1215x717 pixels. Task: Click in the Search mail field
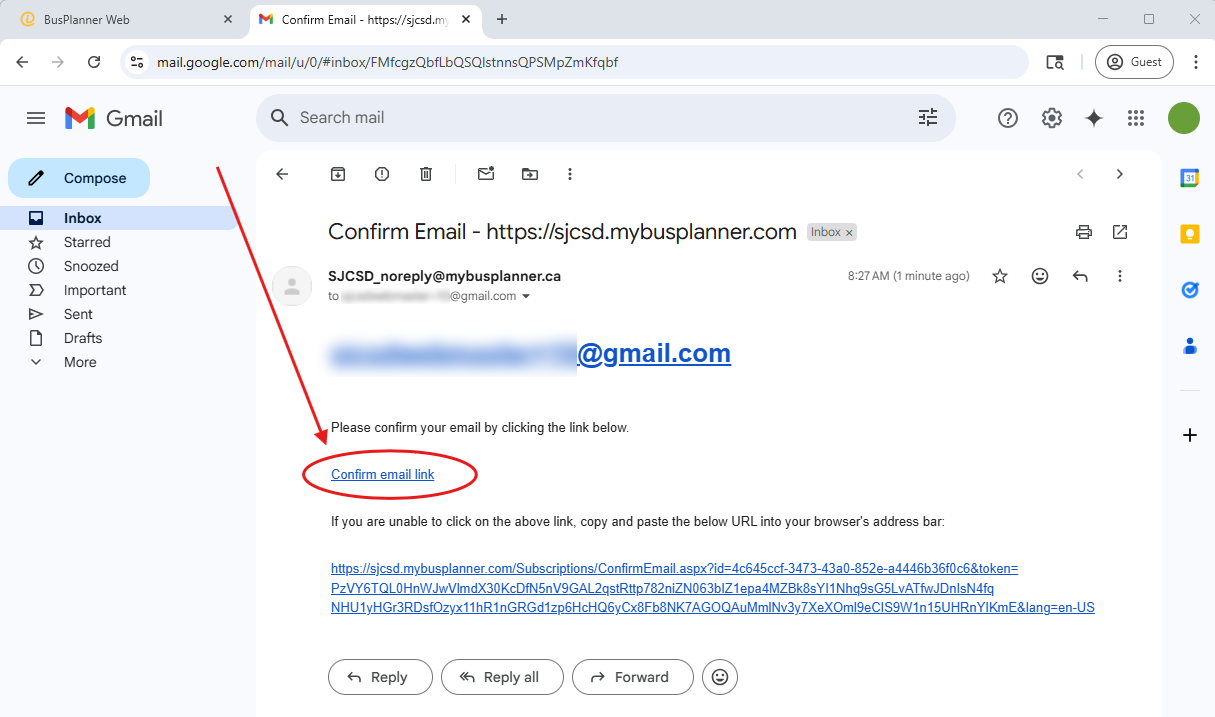click(600, 118)
